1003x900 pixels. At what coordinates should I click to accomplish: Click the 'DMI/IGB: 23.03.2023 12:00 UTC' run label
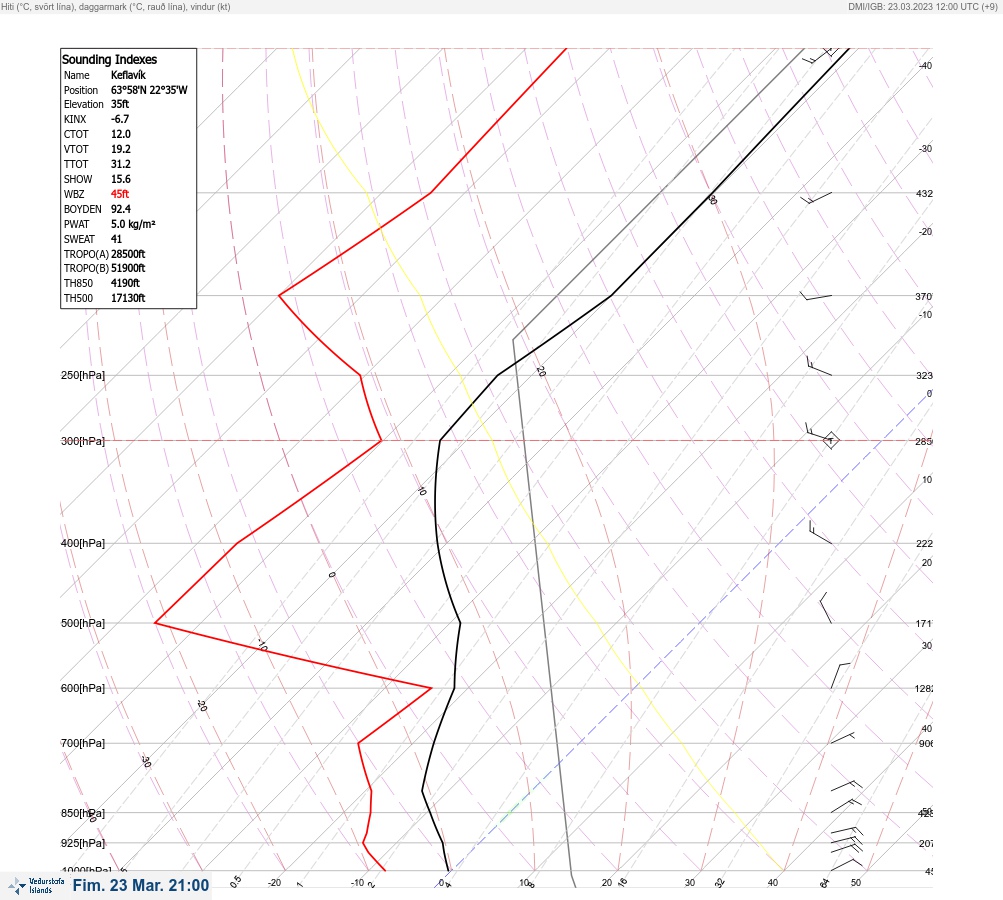click(x=913, y=6)
